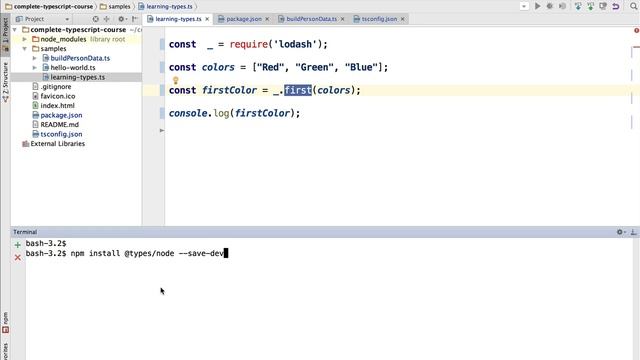Open VCS show history icon
Image resolution: width=640 pixels, height=360 pixels.
(603, 6)
